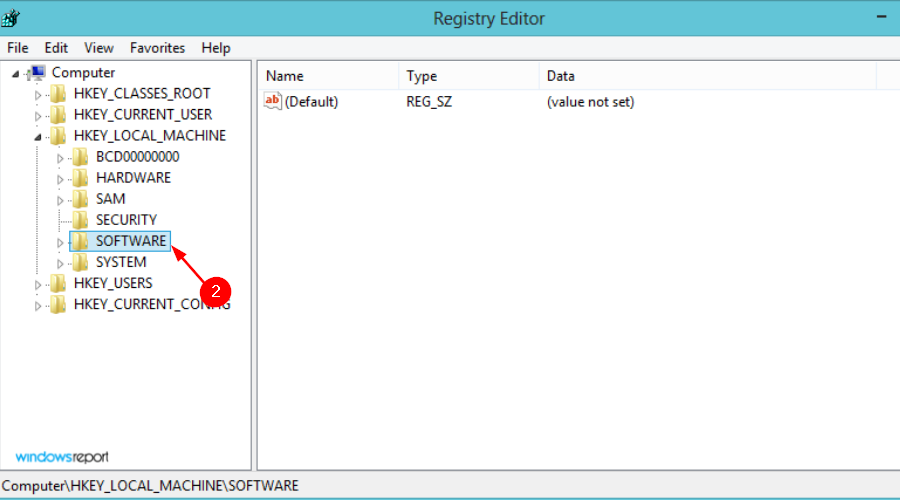
Task: Sort values by Data column header
Action: point(708,76)
